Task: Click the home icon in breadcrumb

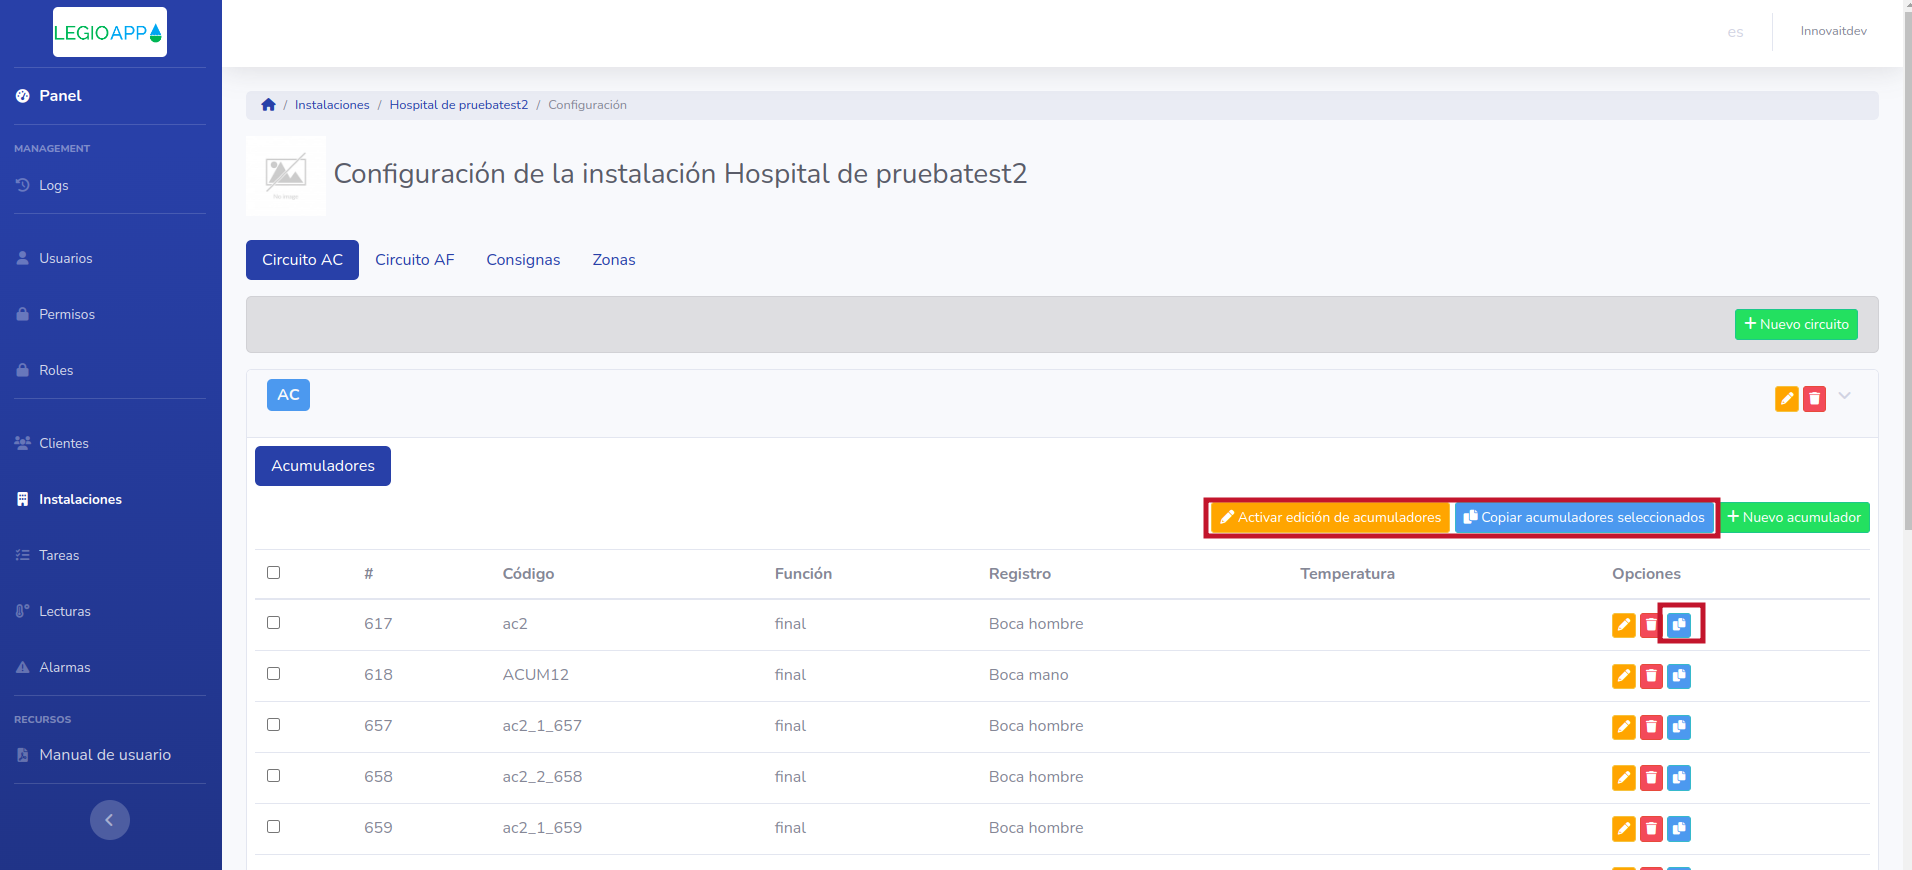Action: point(268,105)
